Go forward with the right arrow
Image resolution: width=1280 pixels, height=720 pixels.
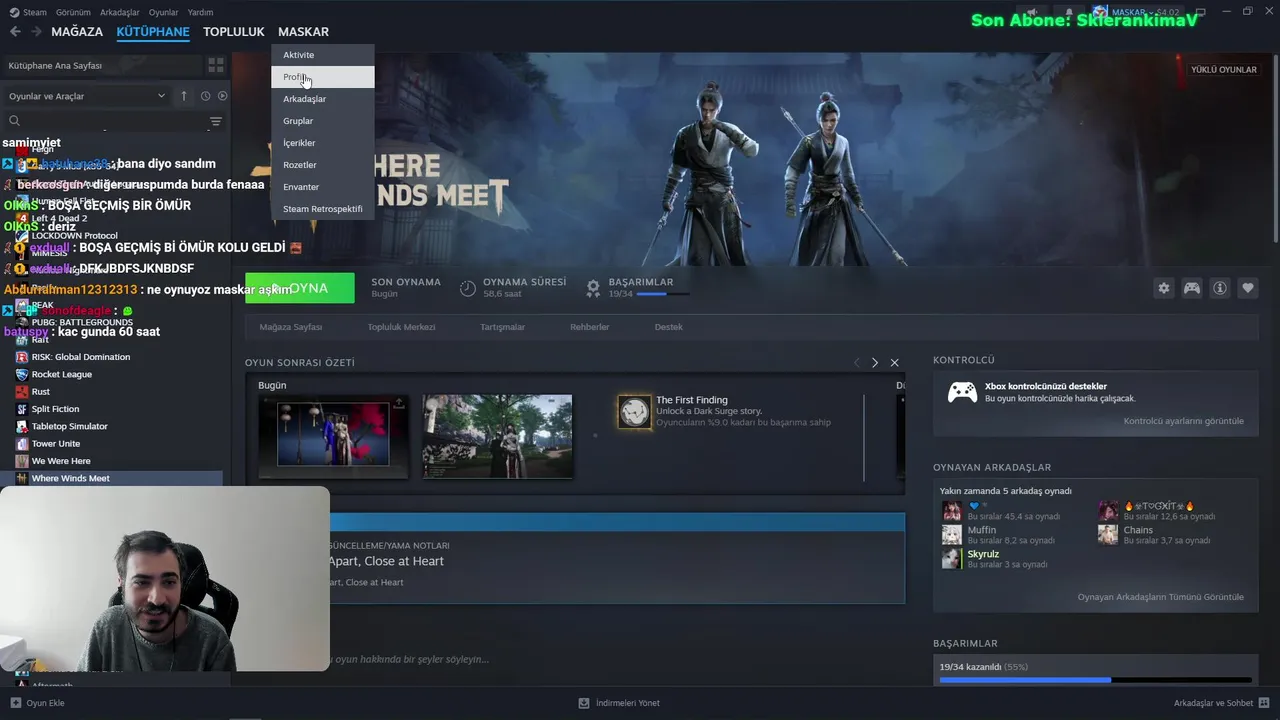[37, 32]
